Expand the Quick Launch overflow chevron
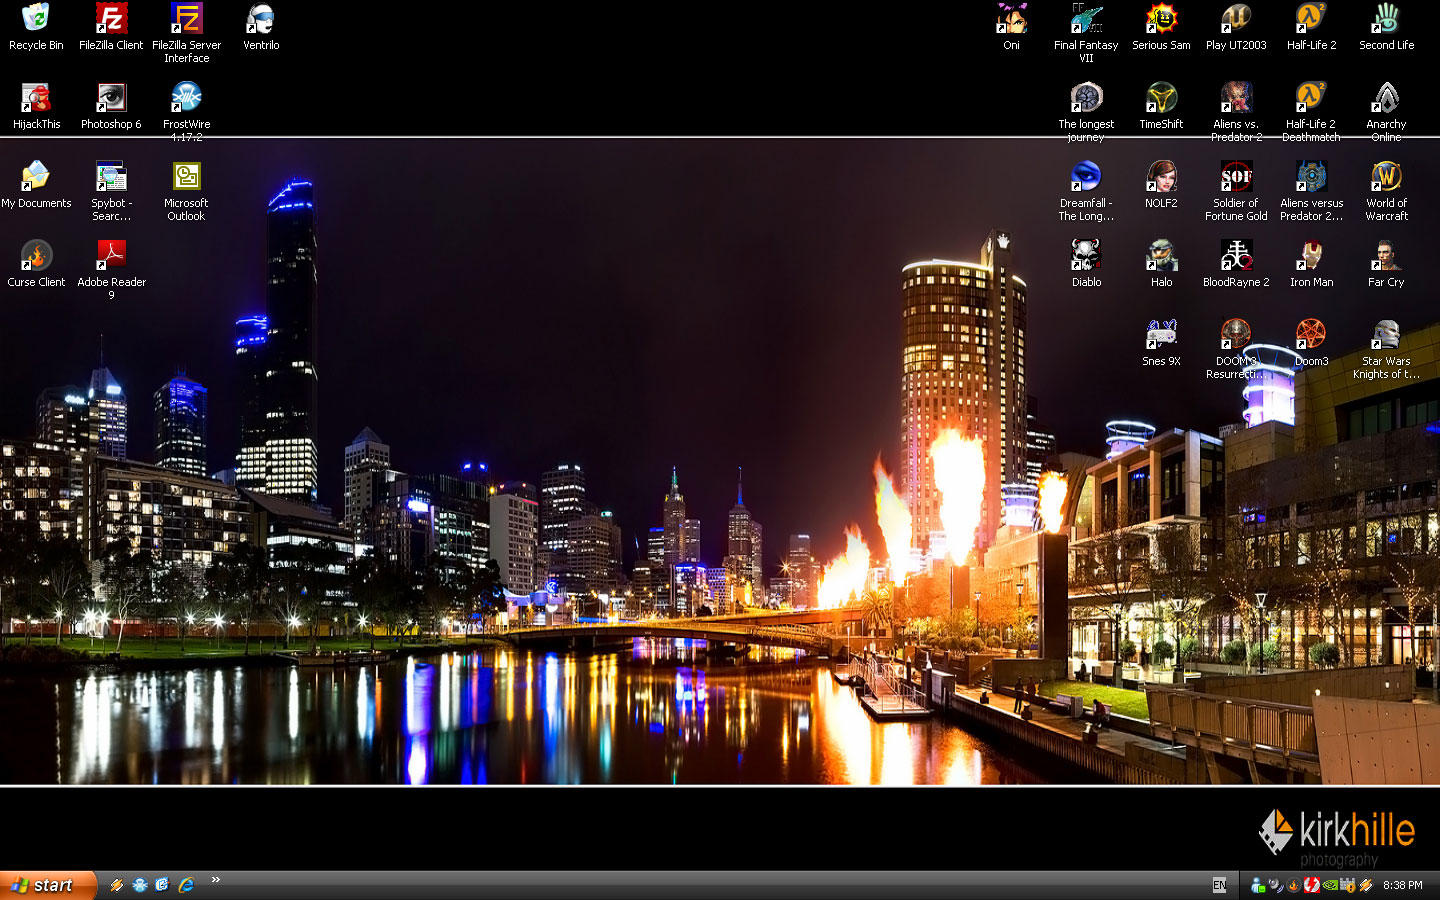Viewport: 1440px width, 900px height. point(215,881)
